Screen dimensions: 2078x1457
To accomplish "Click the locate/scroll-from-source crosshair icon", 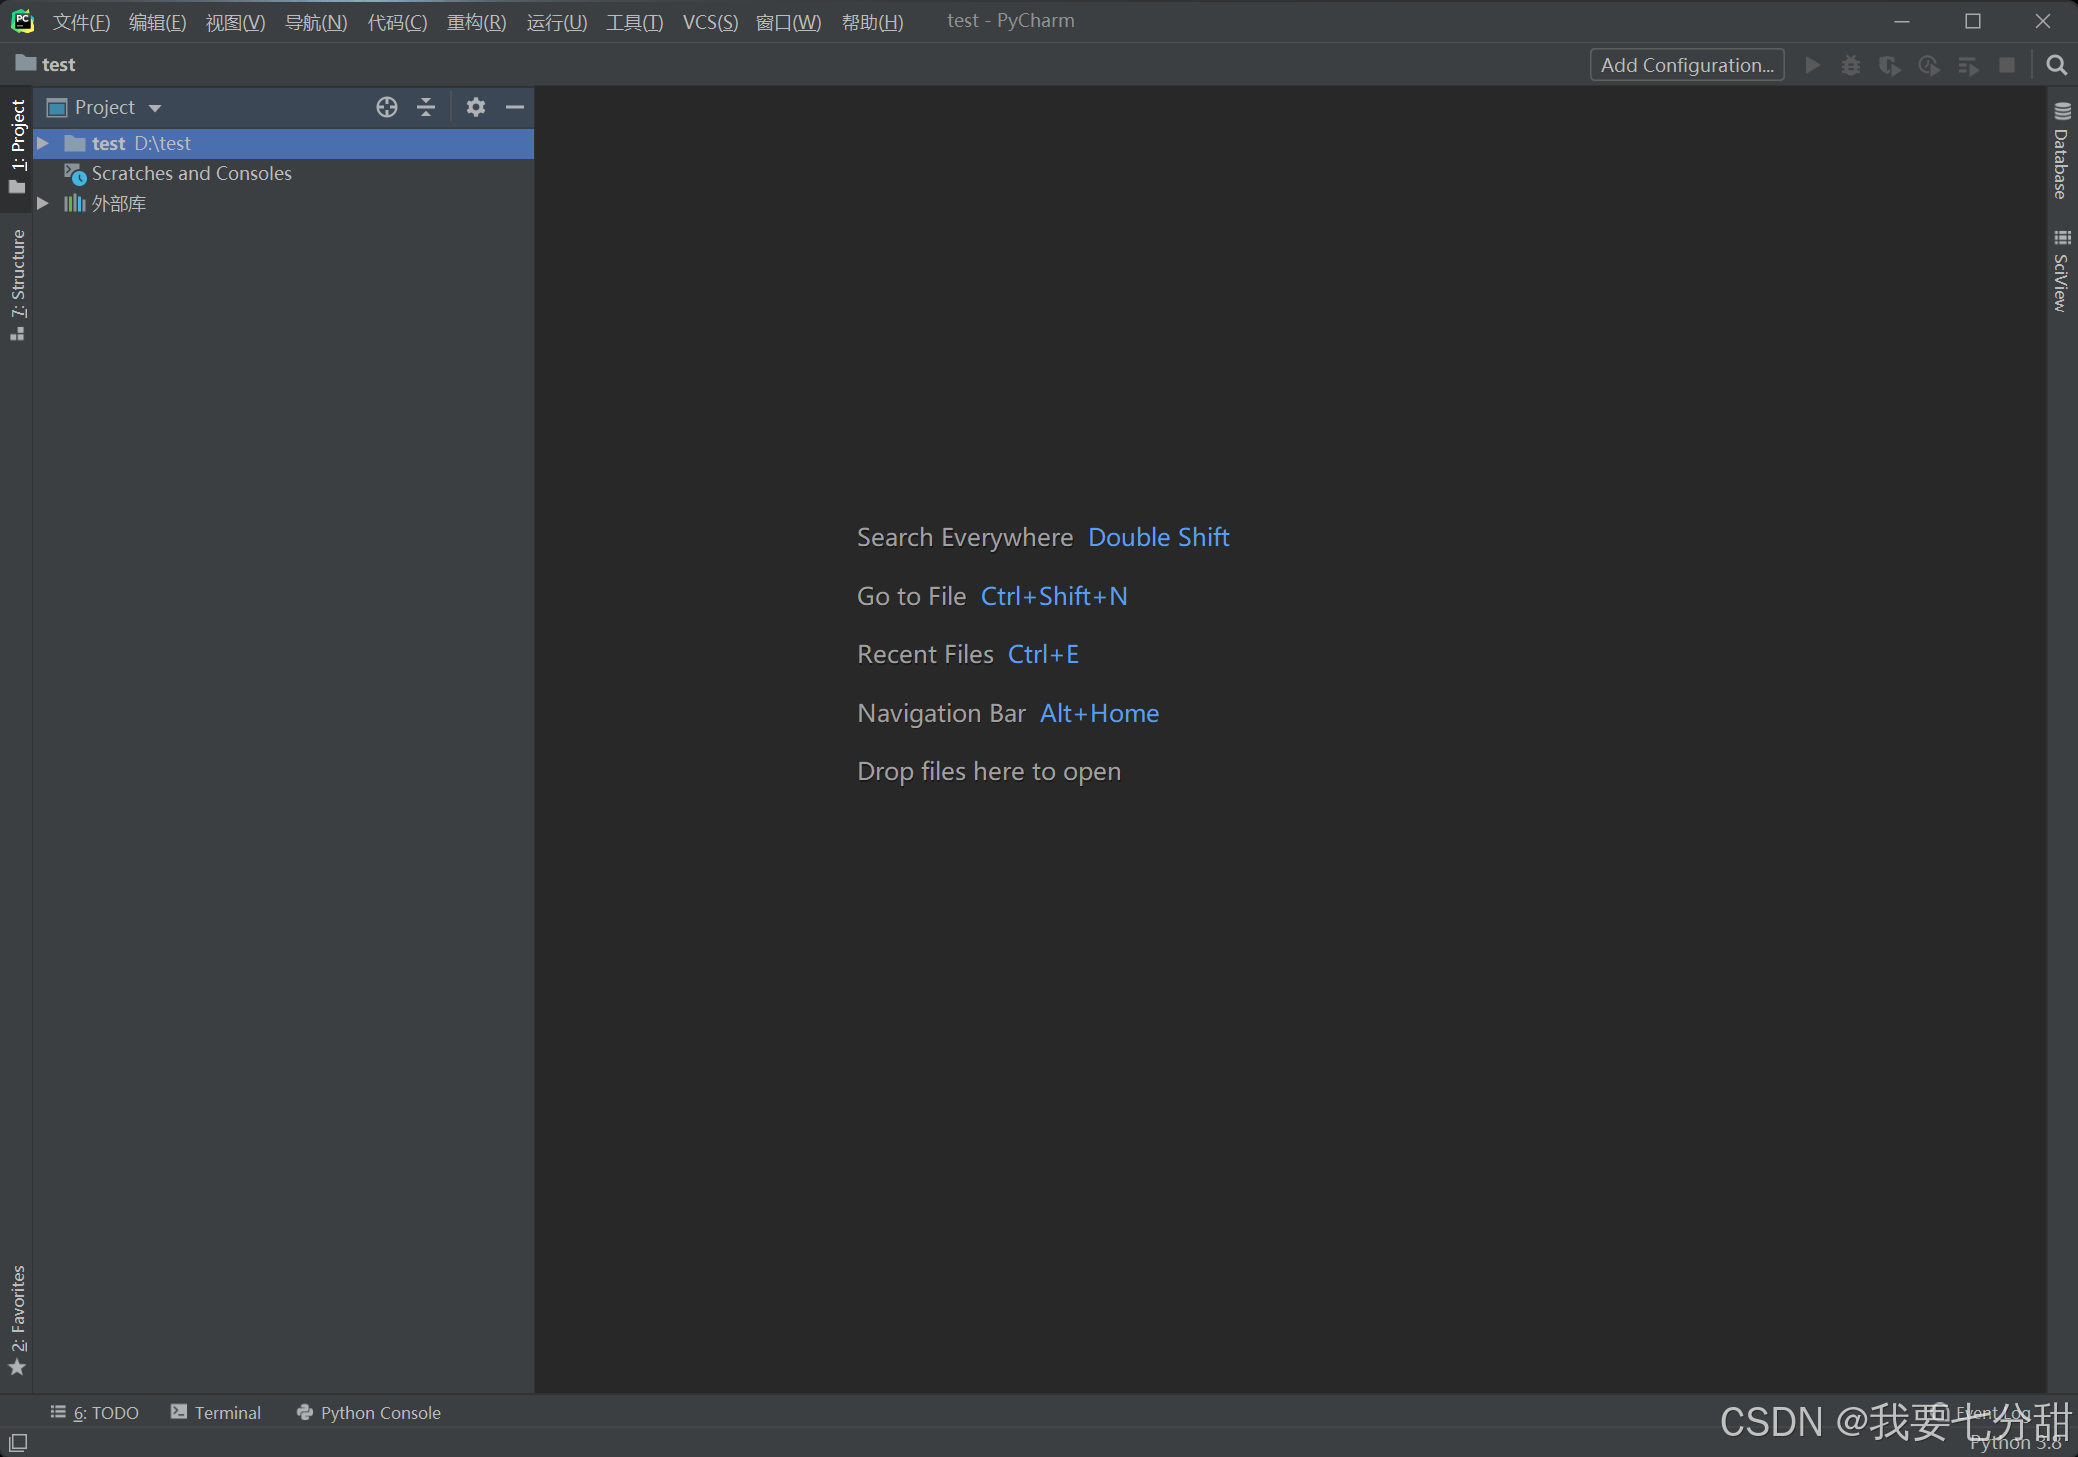I will click(x=387, y=107).
